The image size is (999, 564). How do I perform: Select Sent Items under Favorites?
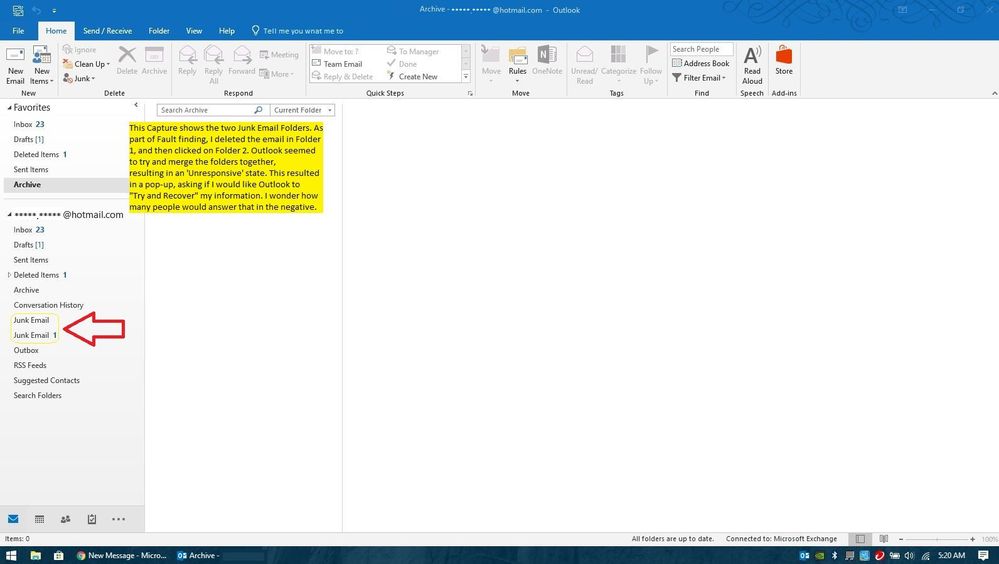pos(31,170)
